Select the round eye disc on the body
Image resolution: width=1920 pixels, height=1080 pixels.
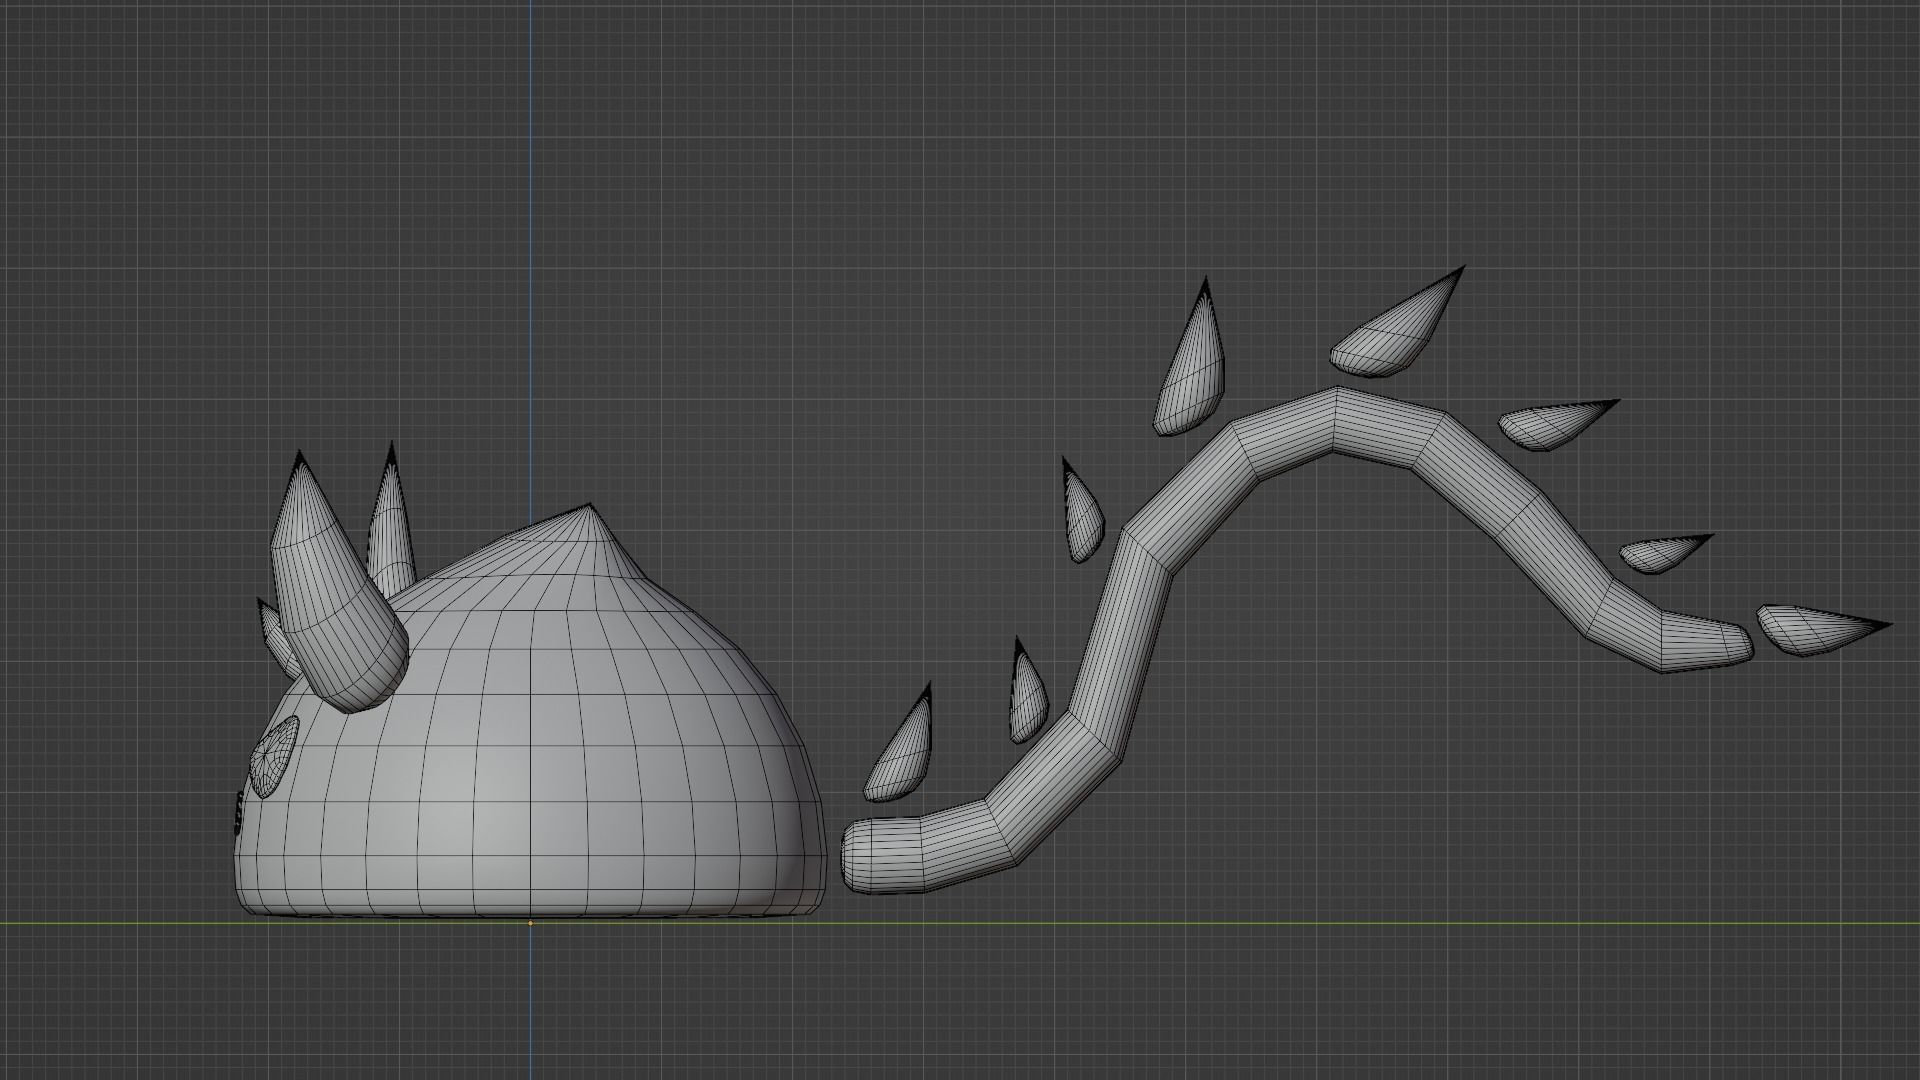click(x=274, y=757)
